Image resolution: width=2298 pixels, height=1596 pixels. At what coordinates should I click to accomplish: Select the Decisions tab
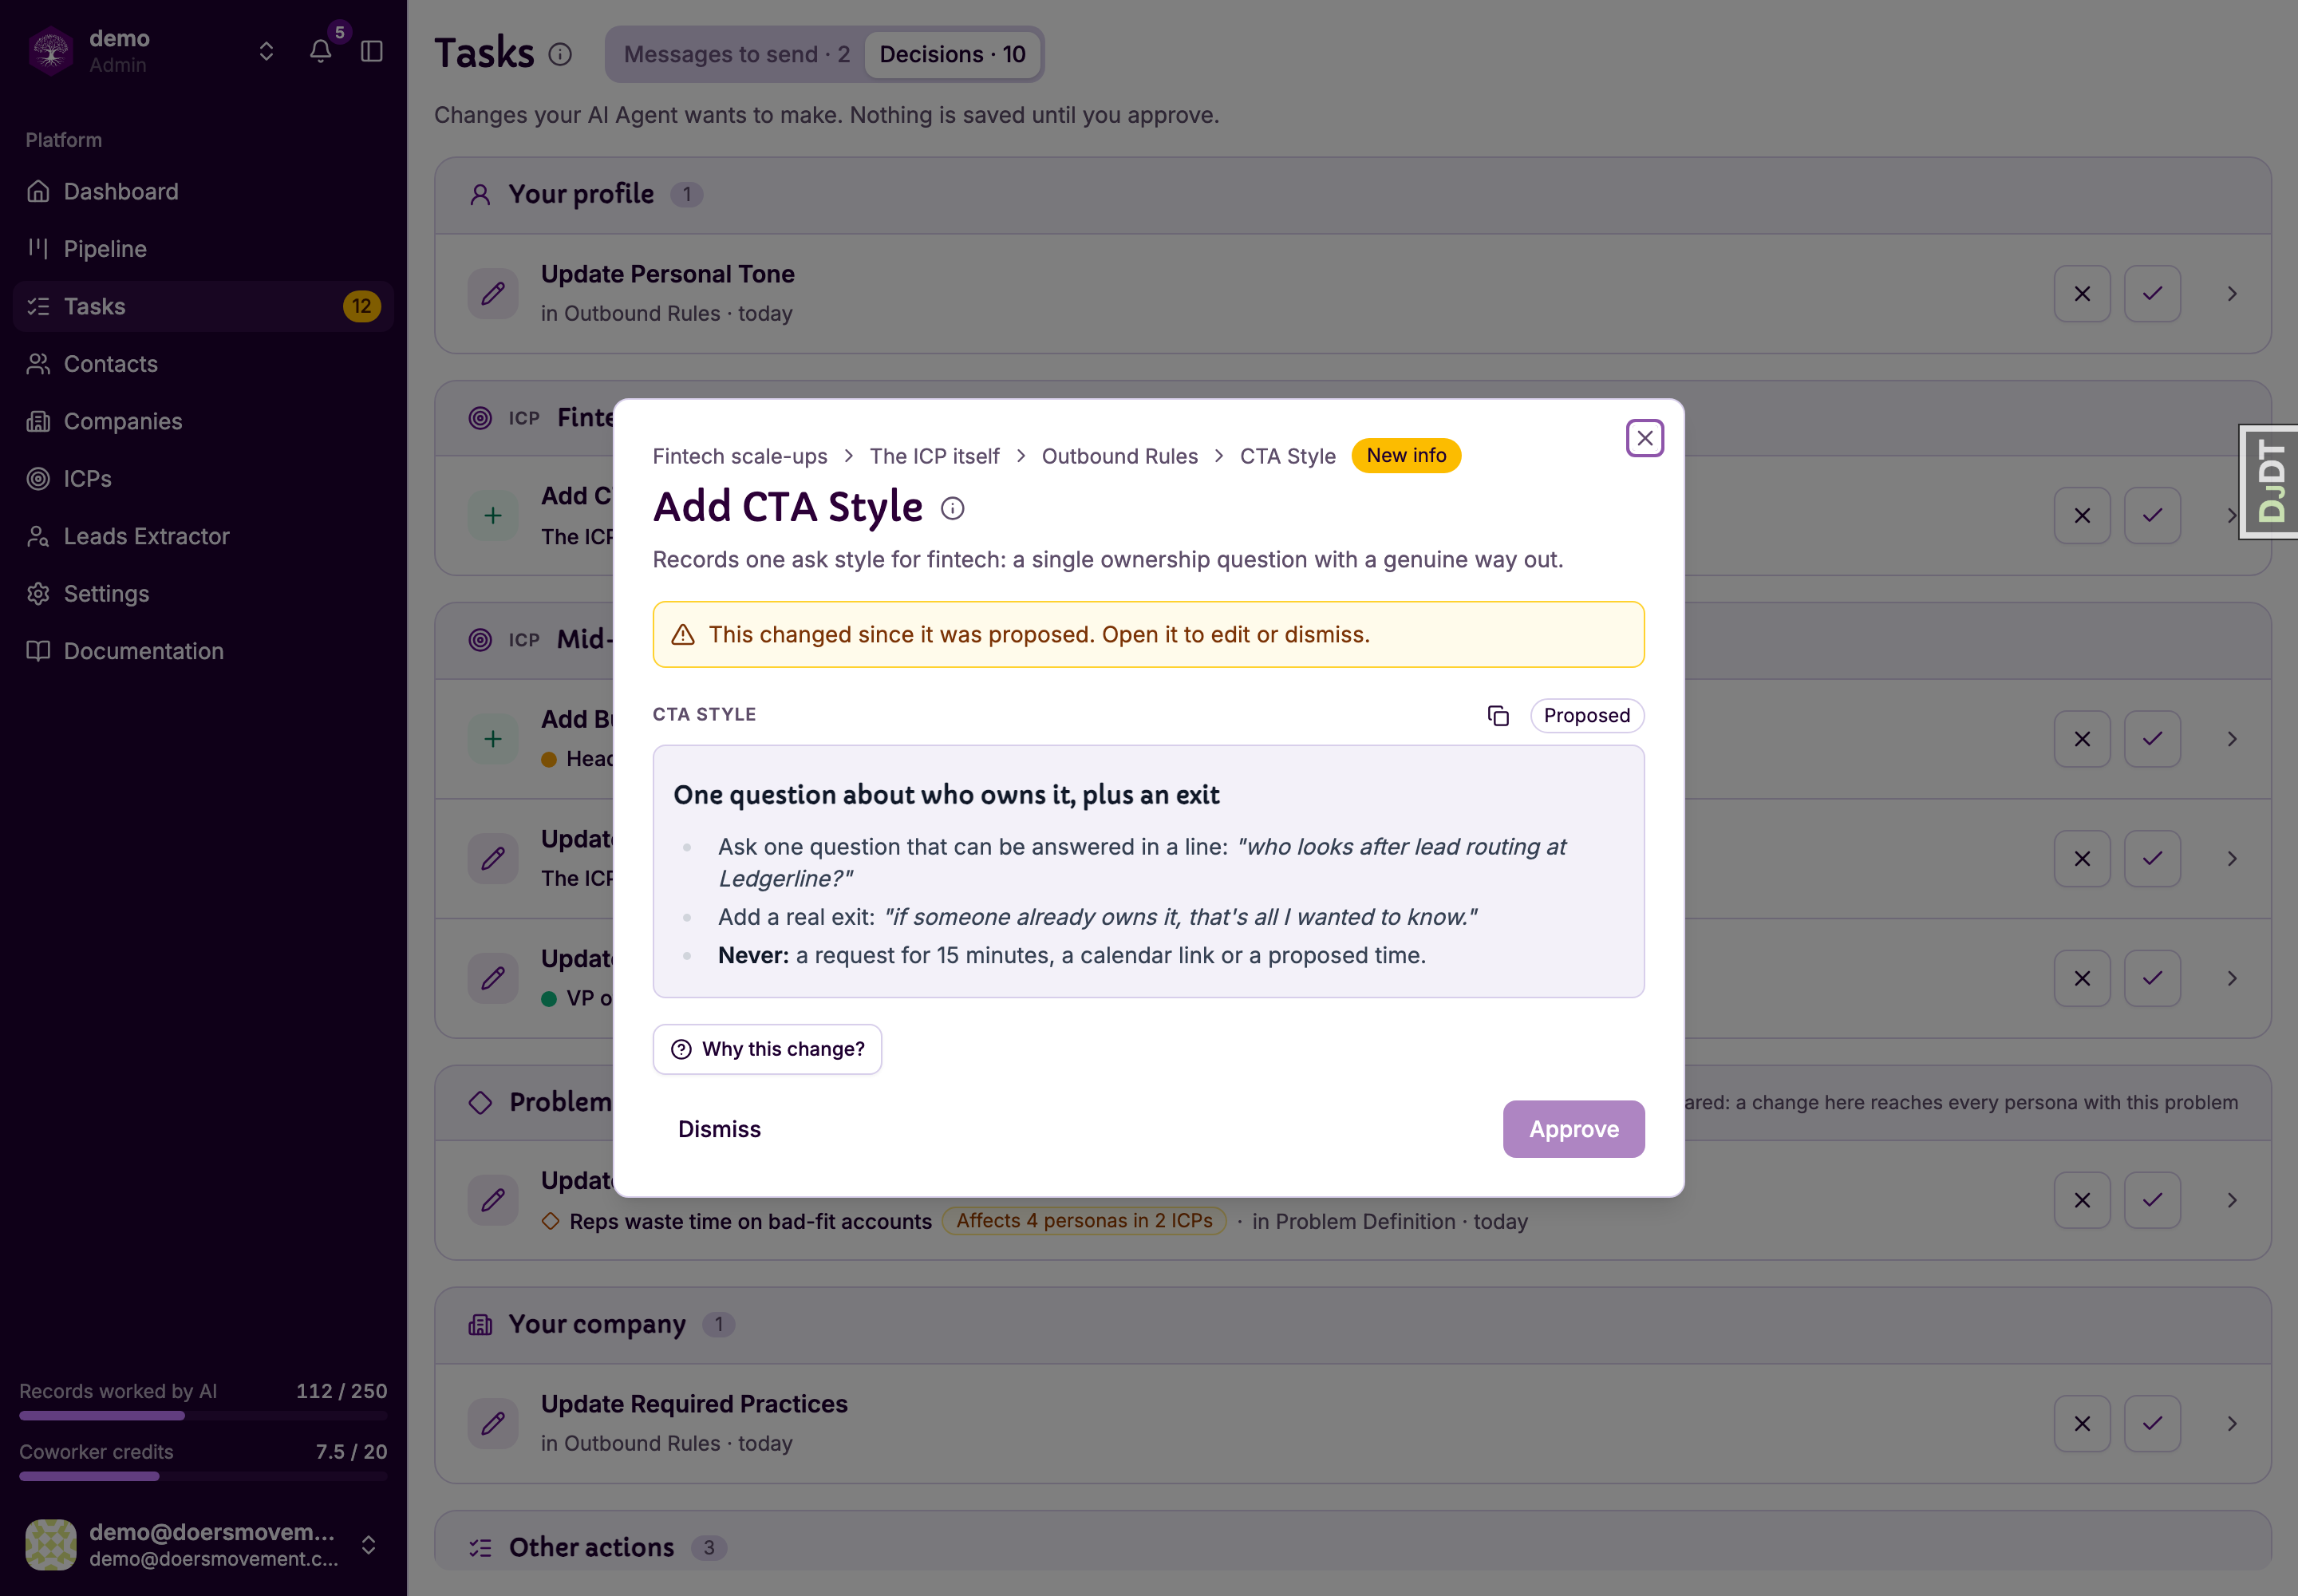click(x=952, y=54)
